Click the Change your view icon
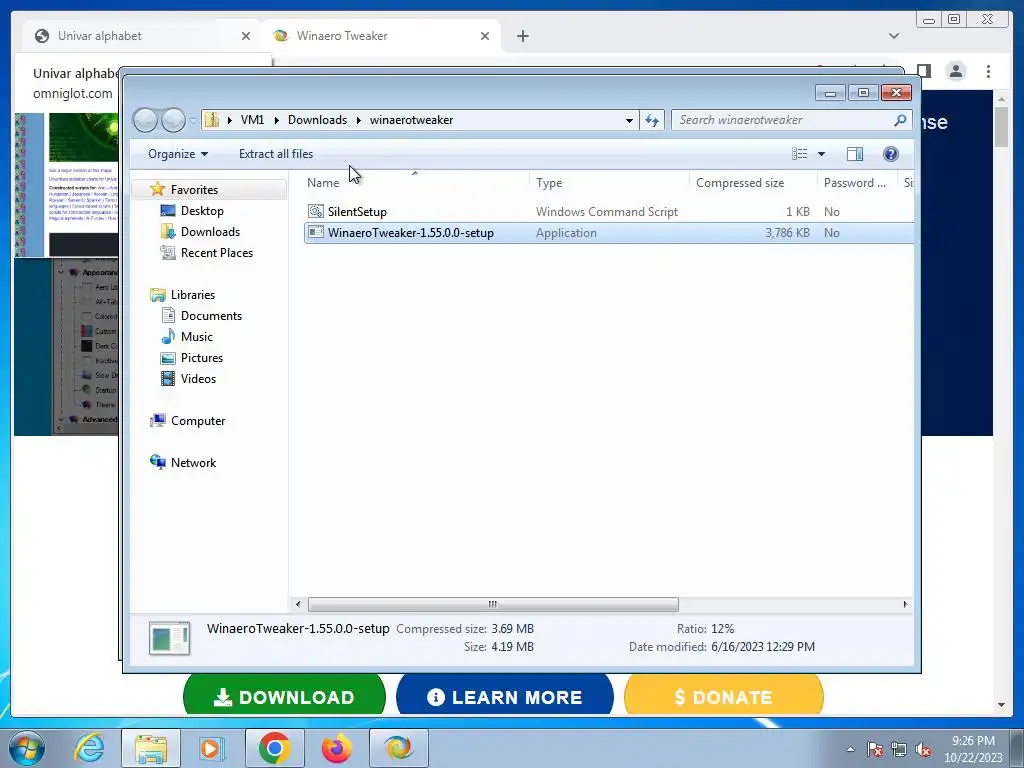Screen dimensions: 1024x768 pyautogui.click(x=799, y=154)
